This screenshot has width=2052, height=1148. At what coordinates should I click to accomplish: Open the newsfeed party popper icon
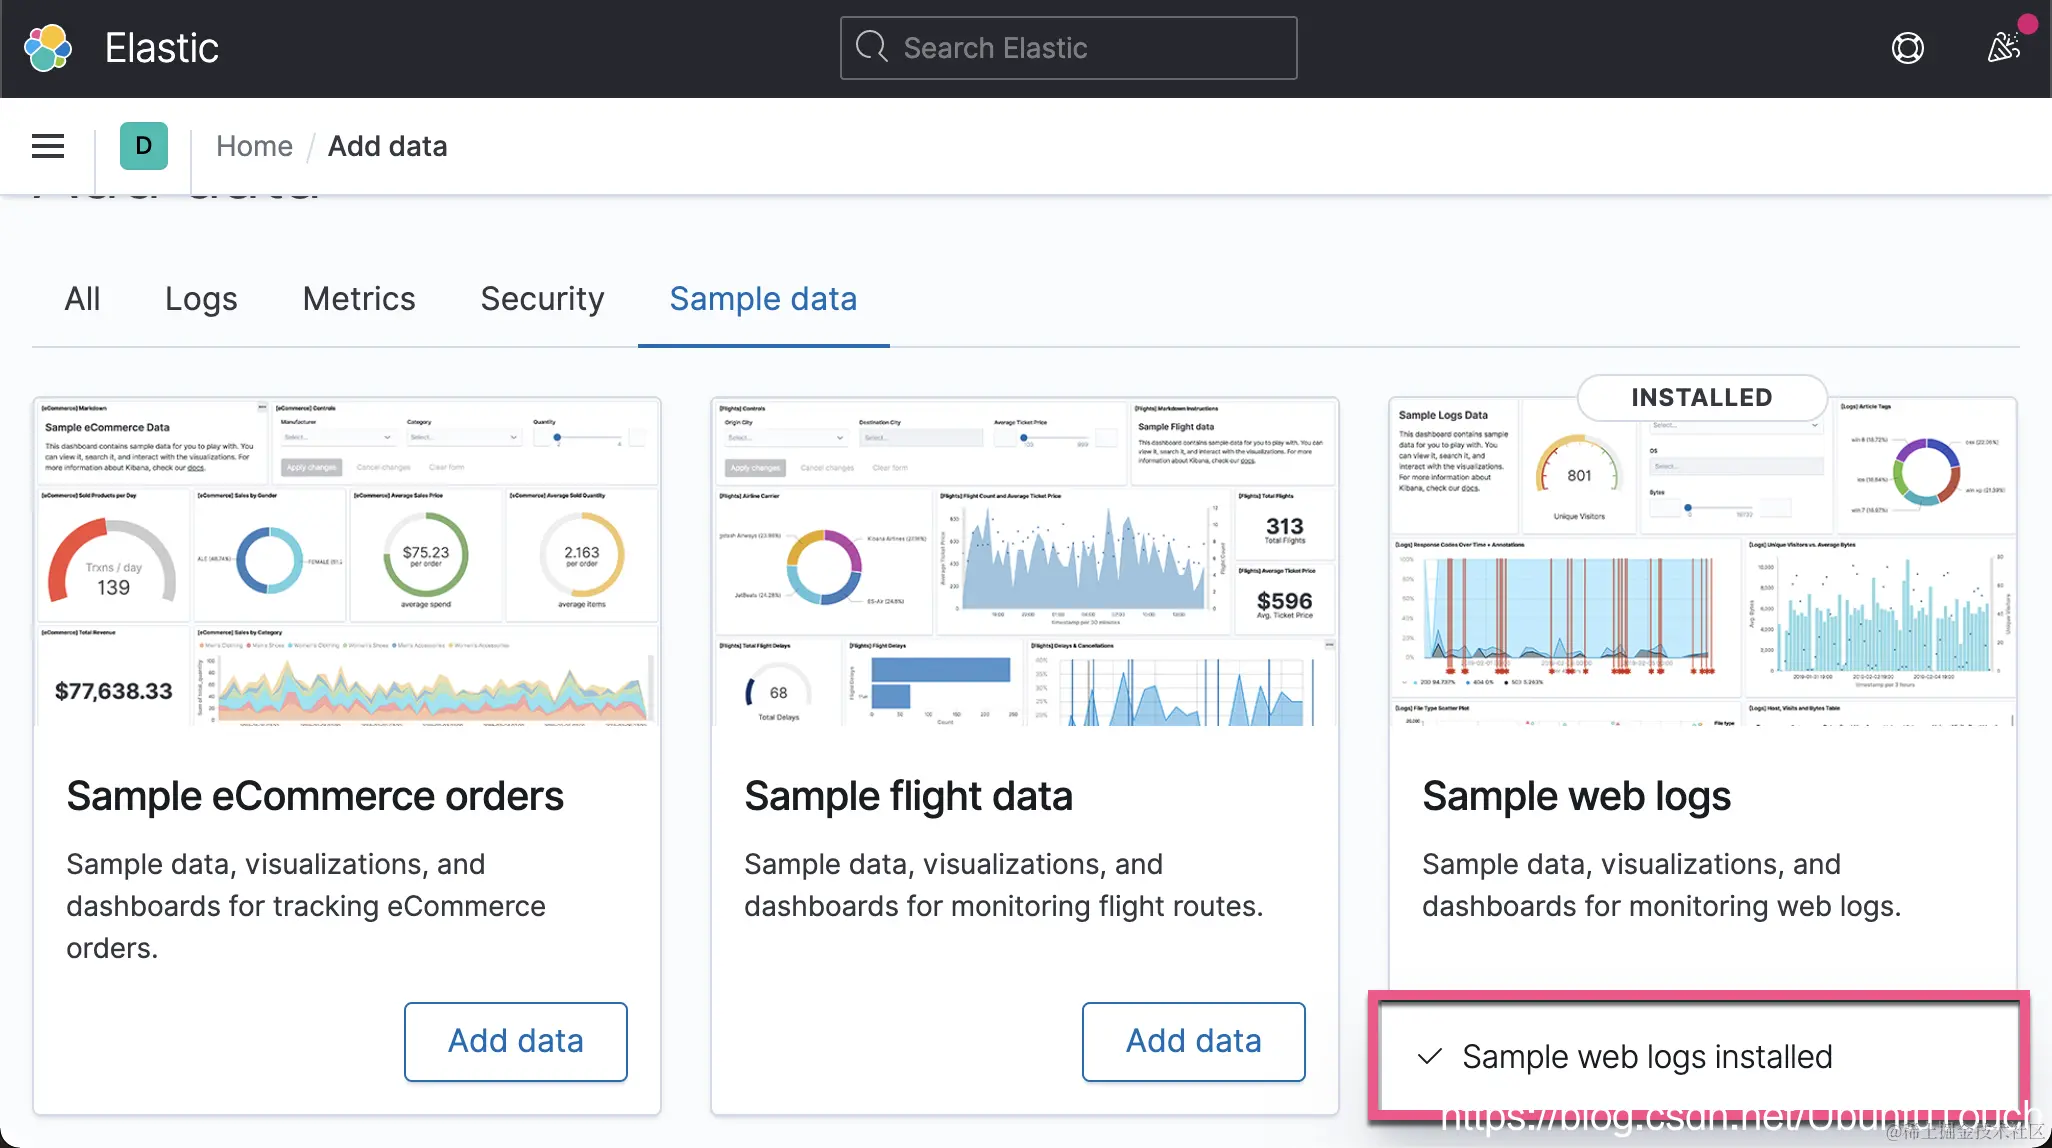tap(2003, 47)
